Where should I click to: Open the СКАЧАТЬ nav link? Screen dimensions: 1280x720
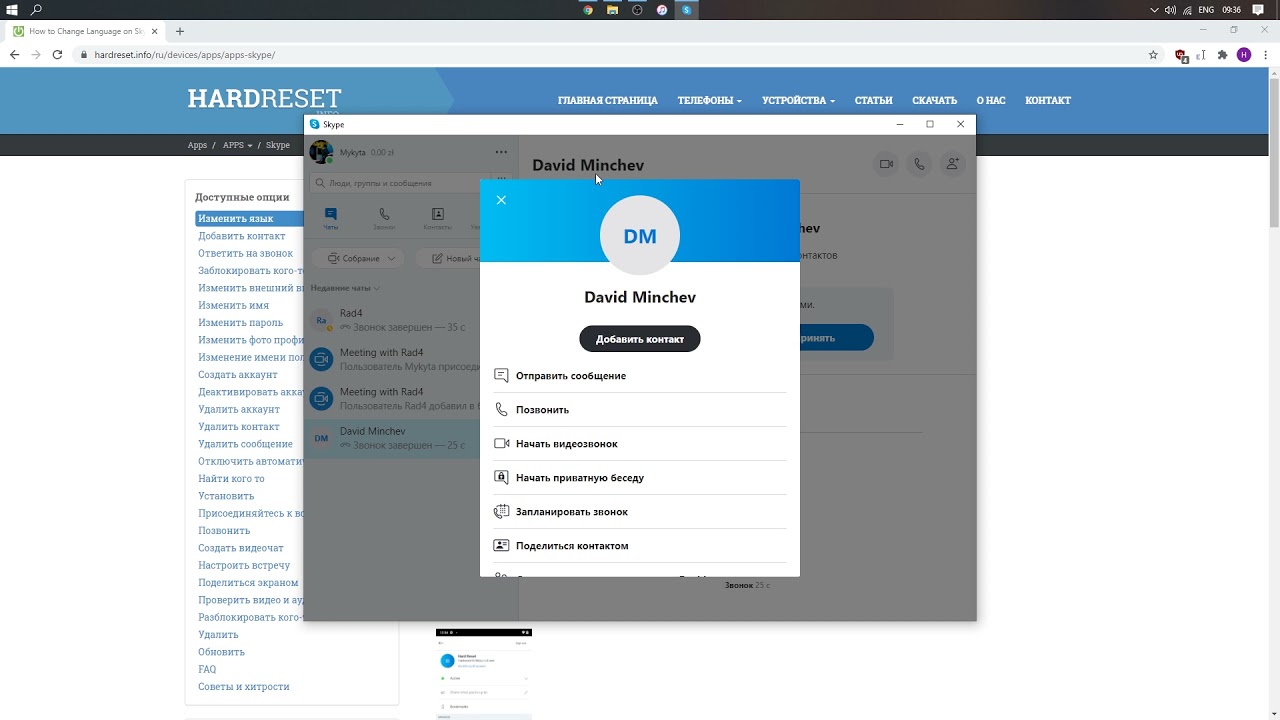pos(935,100)
